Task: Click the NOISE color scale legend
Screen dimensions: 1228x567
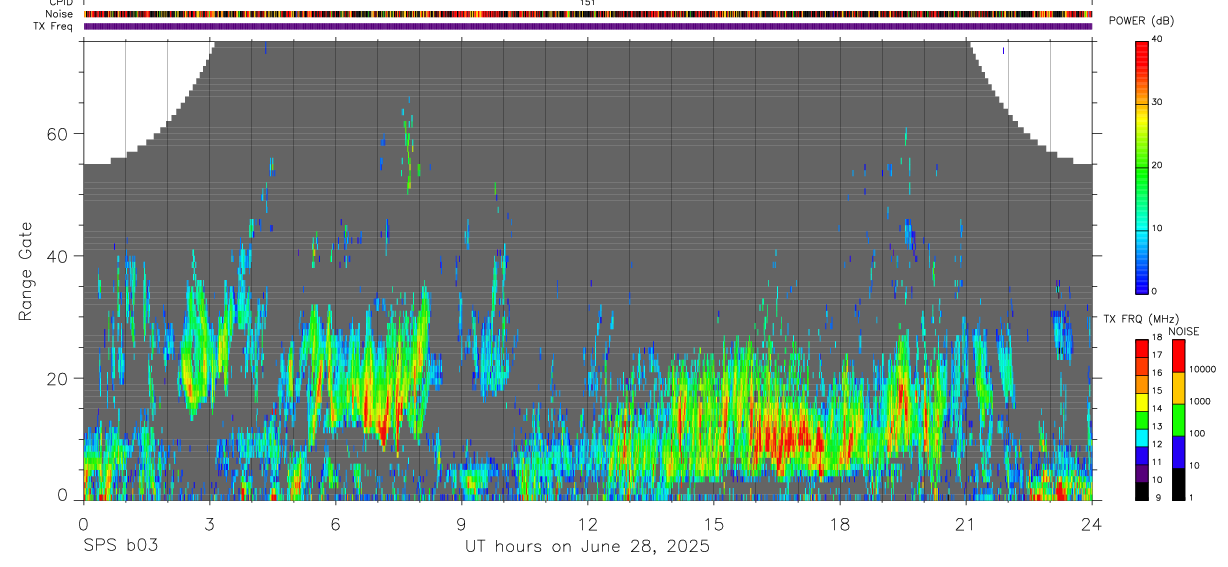Action: pyautogui.click(x=1178, y=420)
